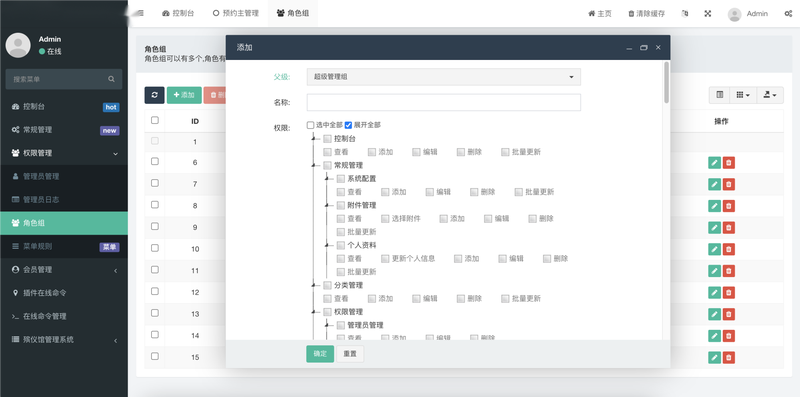The width and height of the screenshot is (800, 397).
Task: Edit the row with ID 6
Action: pyautogui.click(x=714, y=163)
